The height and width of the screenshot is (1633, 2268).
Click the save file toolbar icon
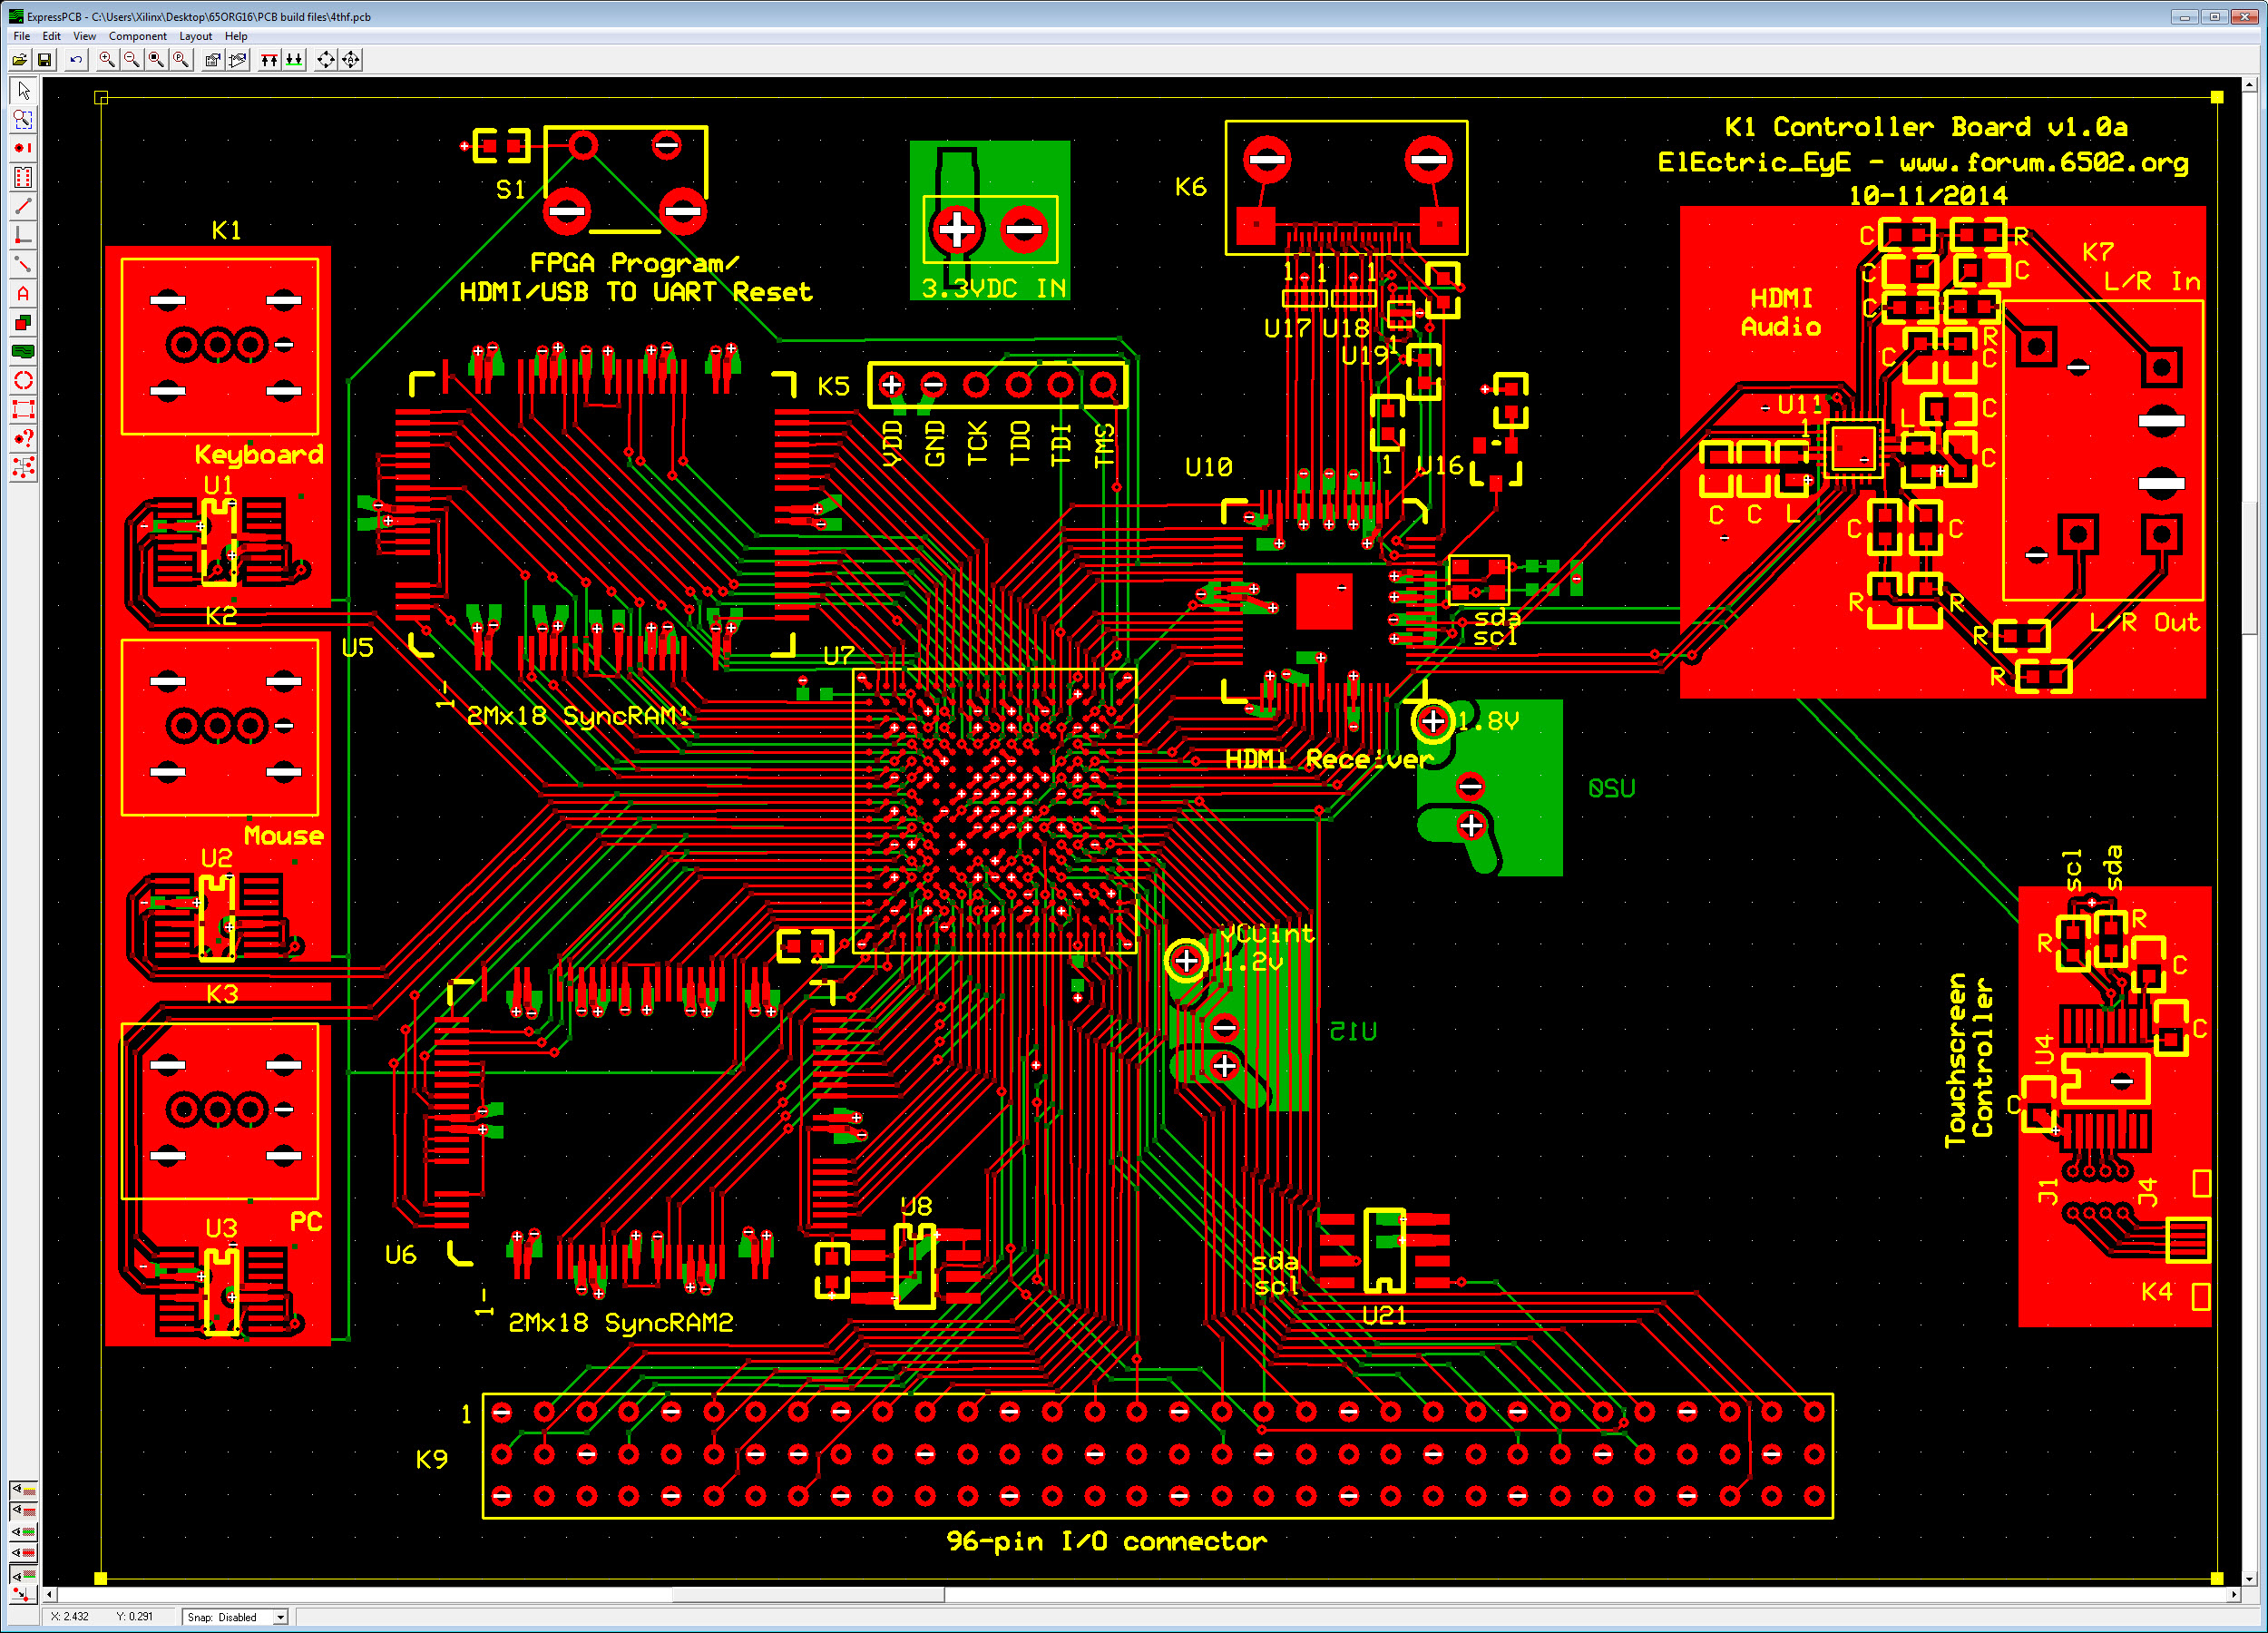pos(44,60)
